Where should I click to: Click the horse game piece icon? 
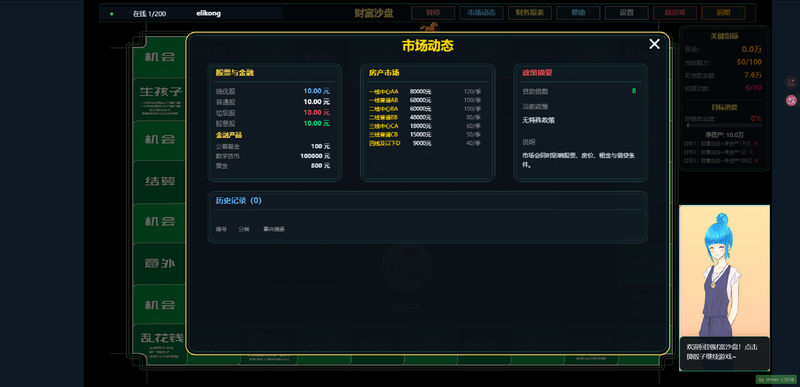click(x=429, y=27)
